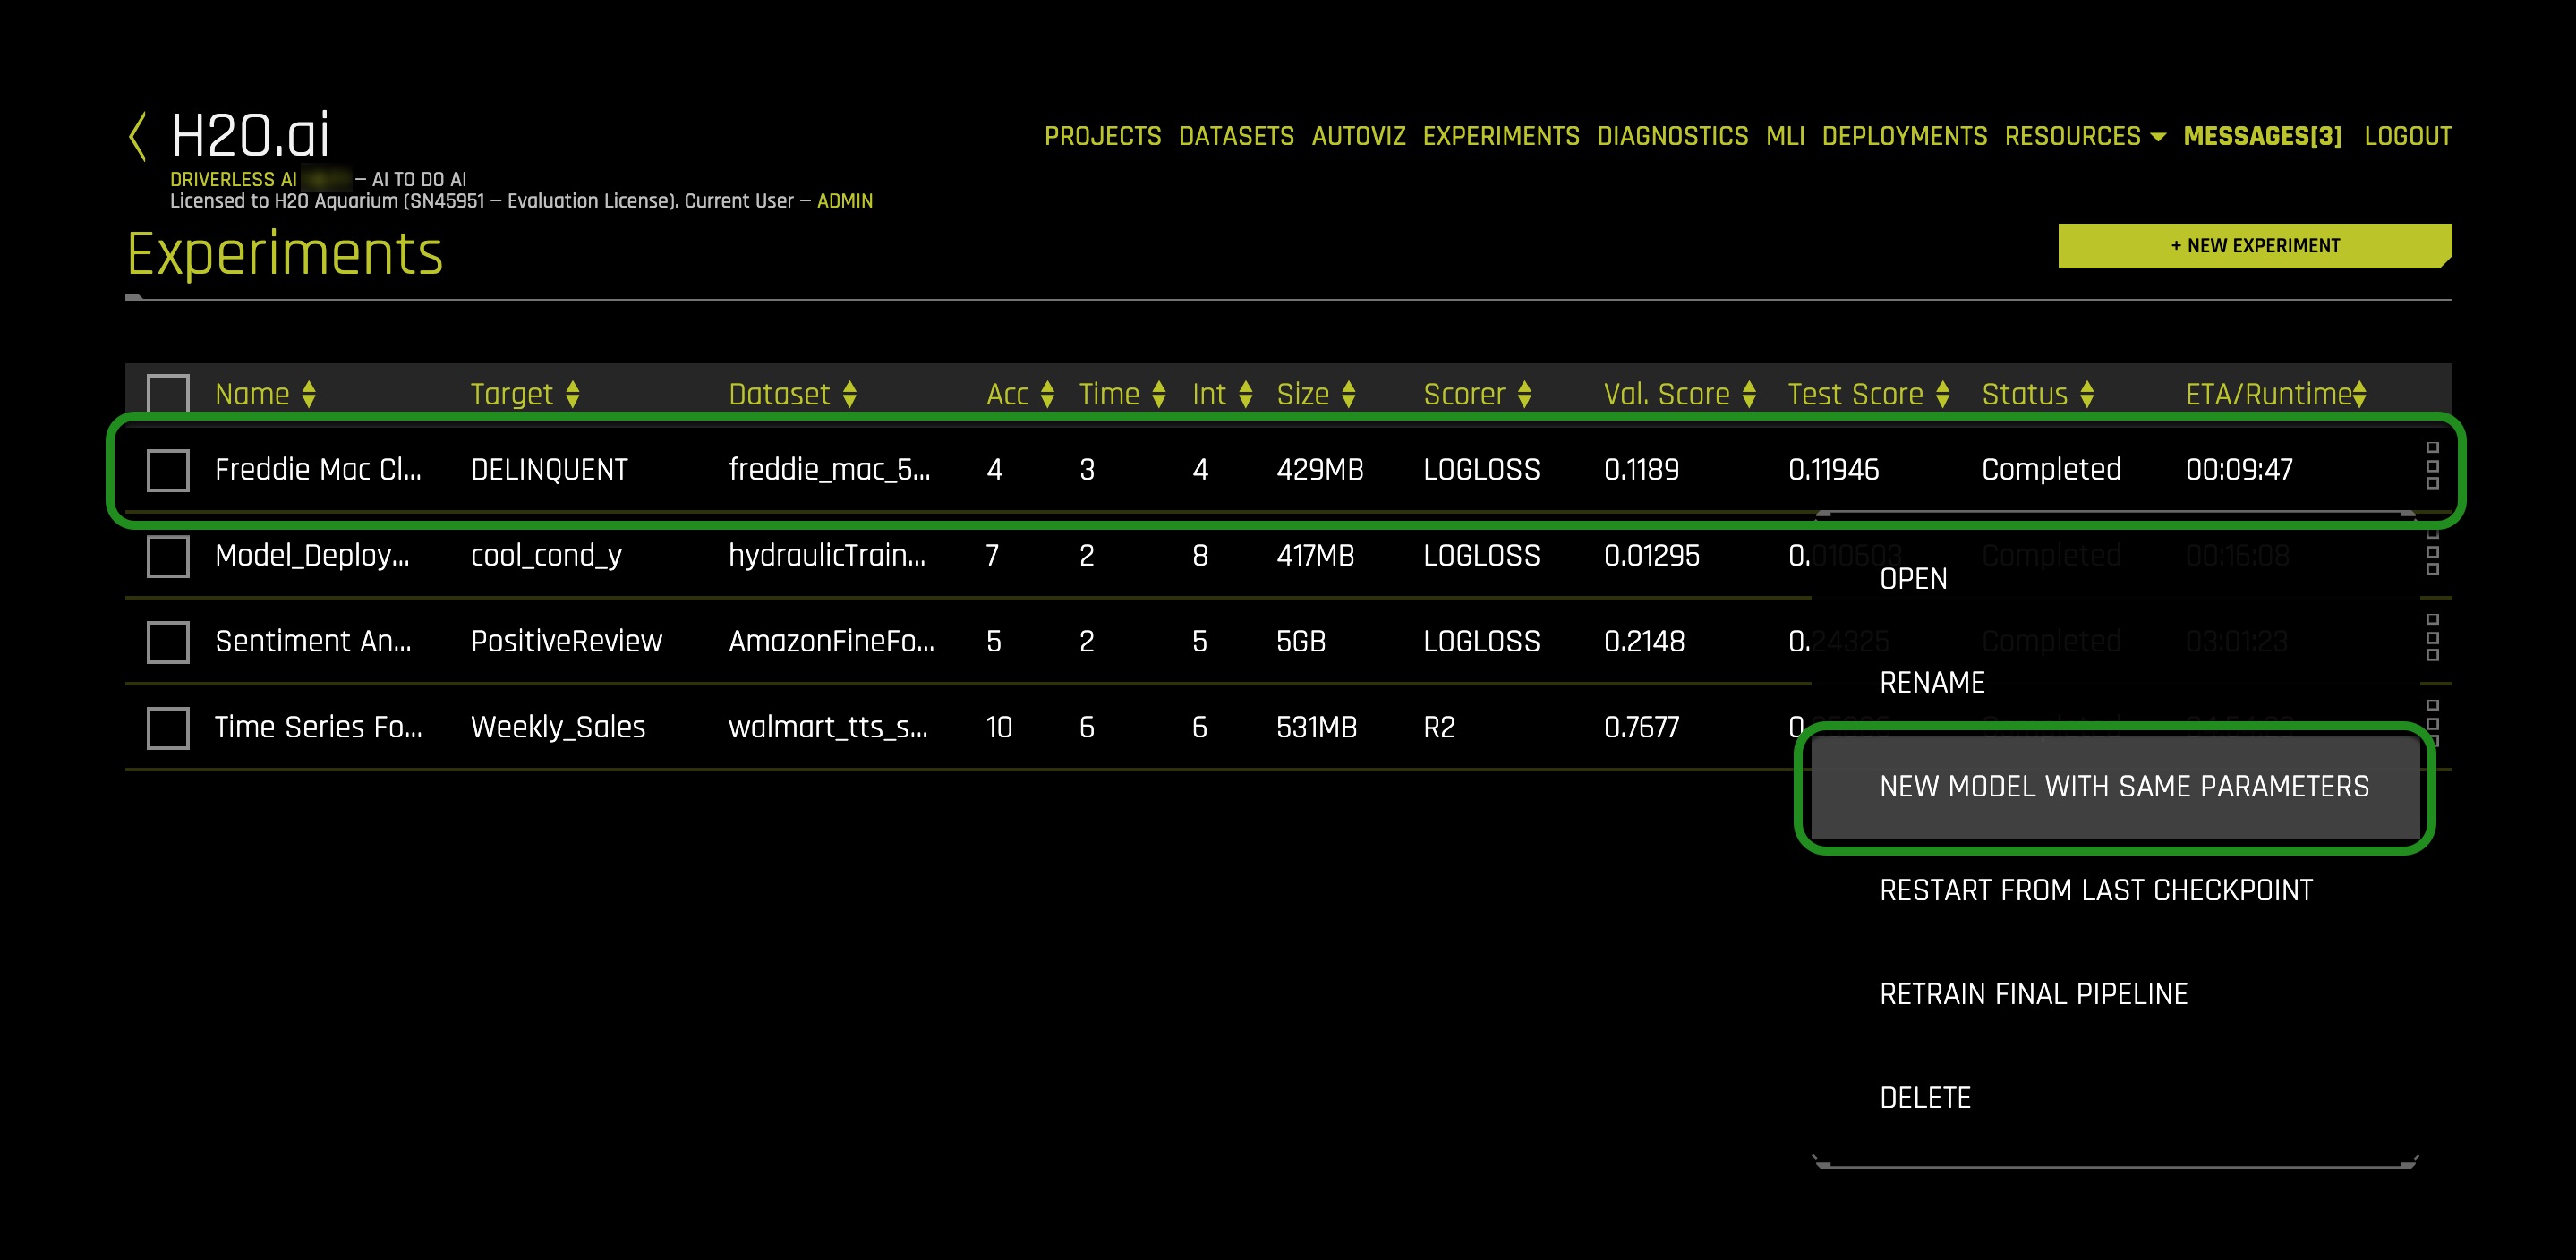Sort by Size column arrows
This screenshot has width=2576, height=1260.
(x=1349, y=394)
